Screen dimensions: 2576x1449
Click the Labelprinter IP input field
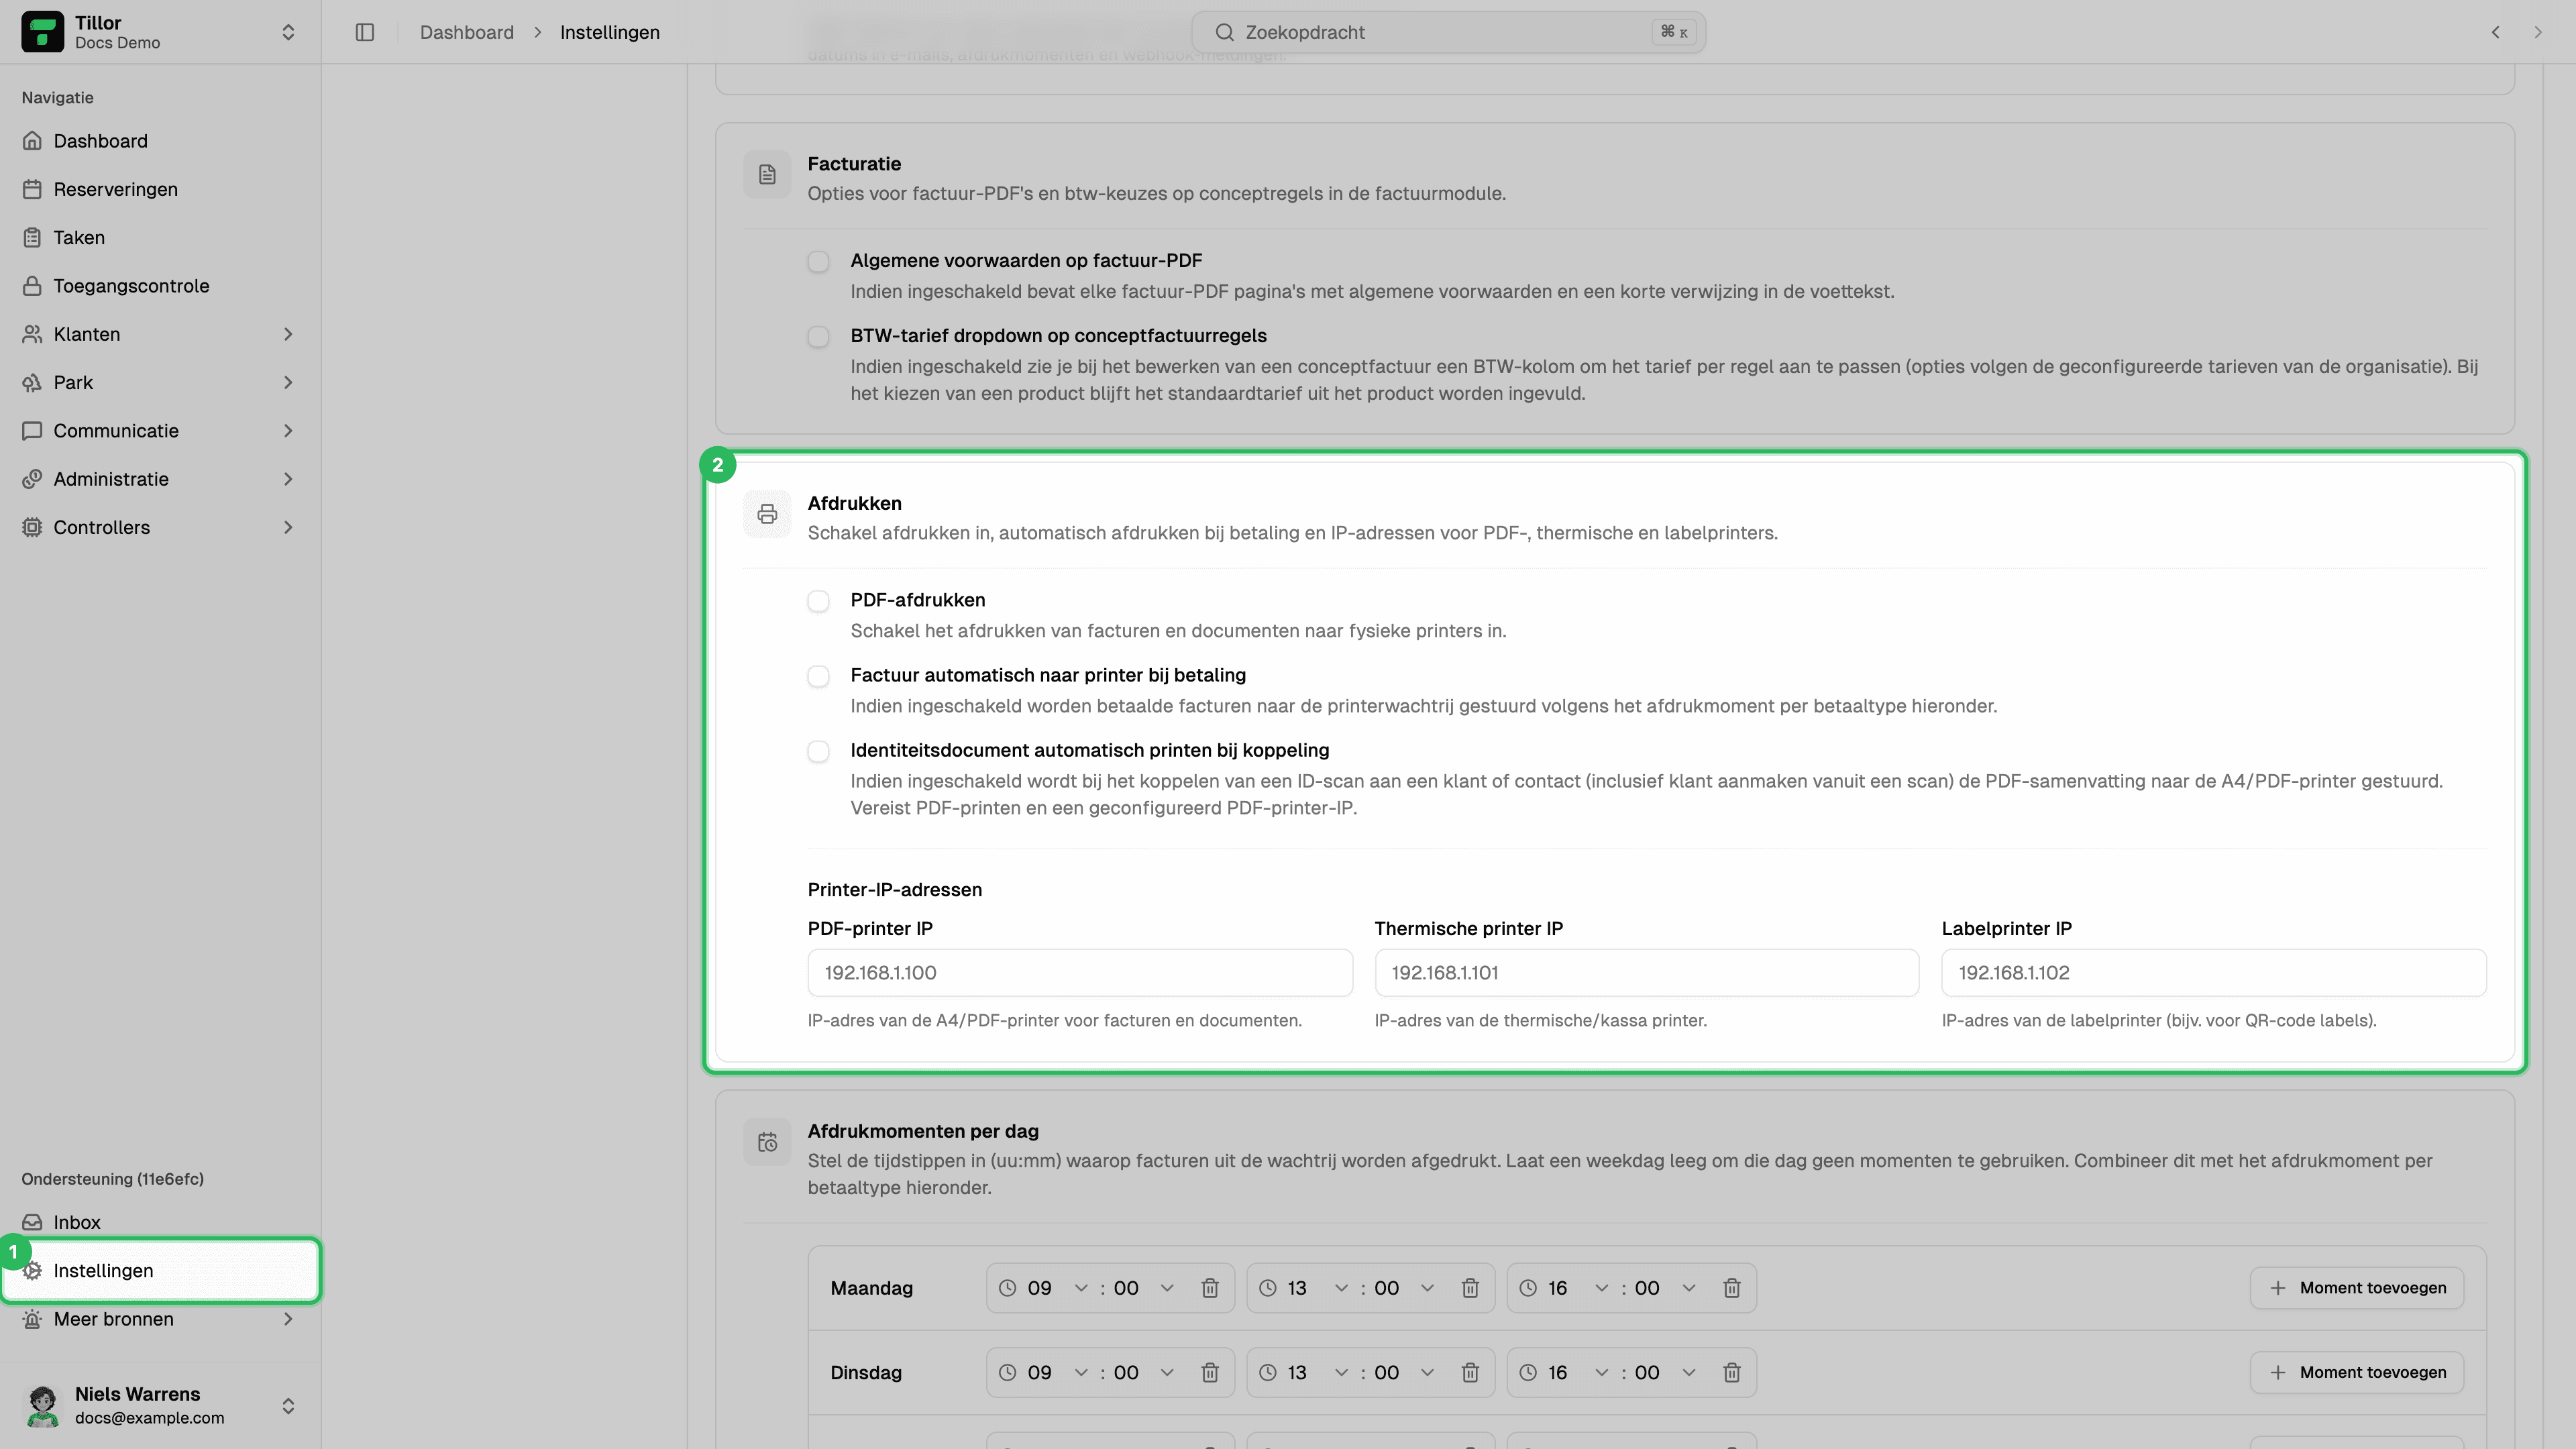(x=2213, y=973)
